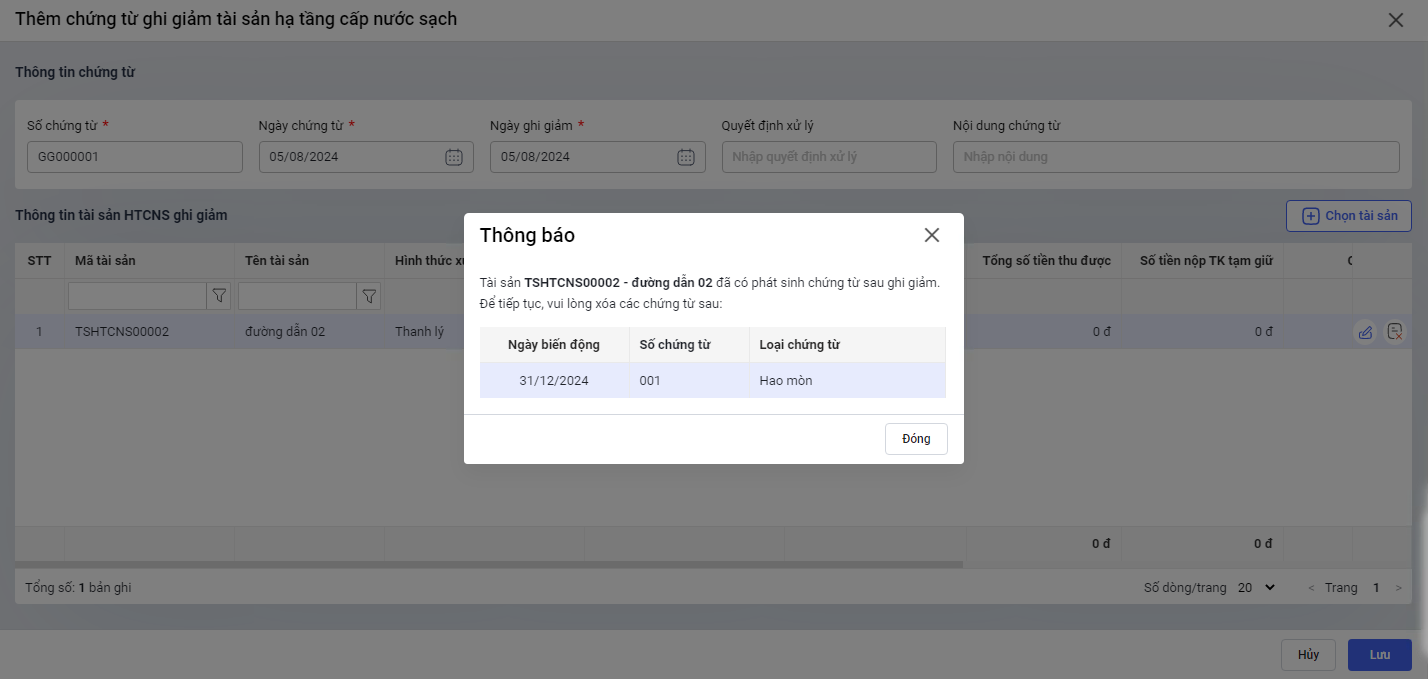Click the Số chứng từ input field
The height and width of the screenshot is (679, 1428).
(134, 157)
